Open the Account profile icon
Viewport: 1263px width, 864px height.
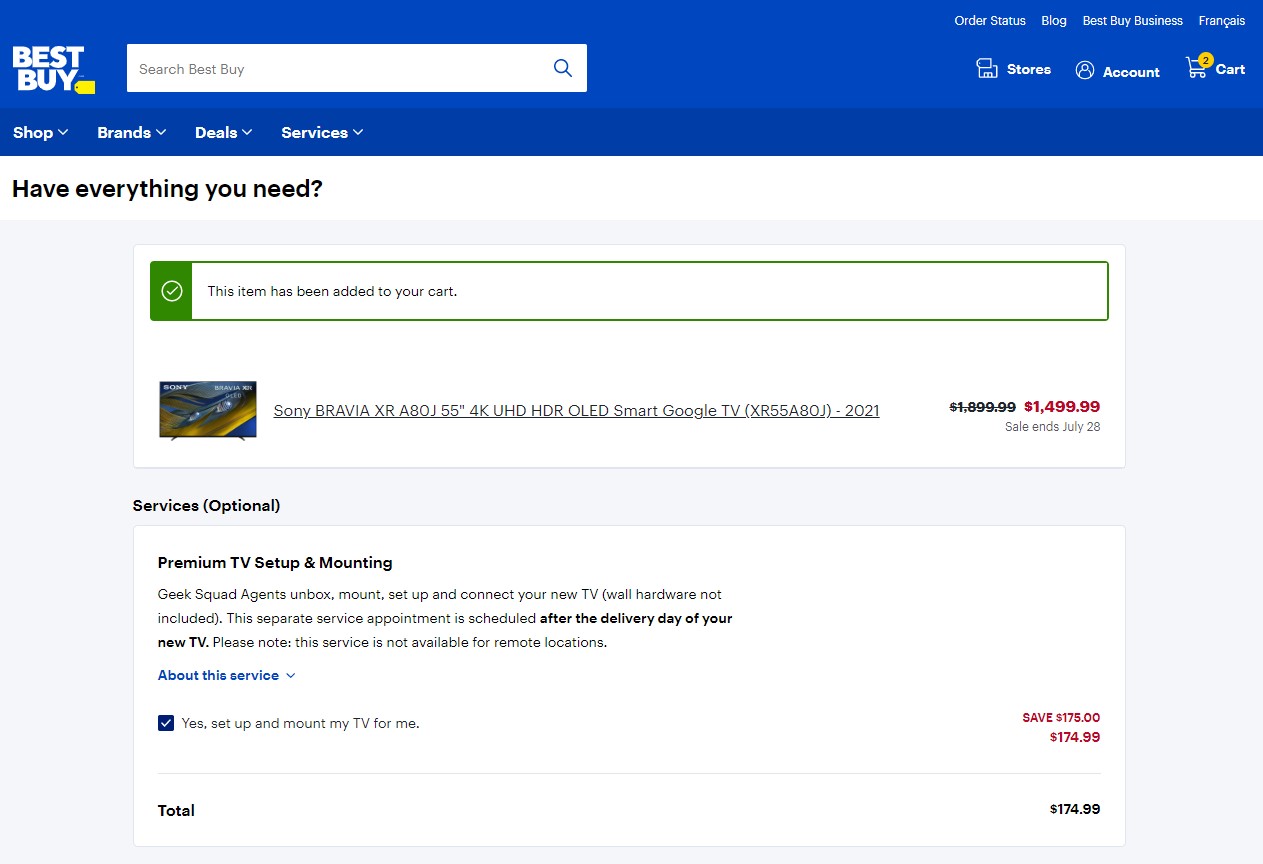(x=1085, y=70)
